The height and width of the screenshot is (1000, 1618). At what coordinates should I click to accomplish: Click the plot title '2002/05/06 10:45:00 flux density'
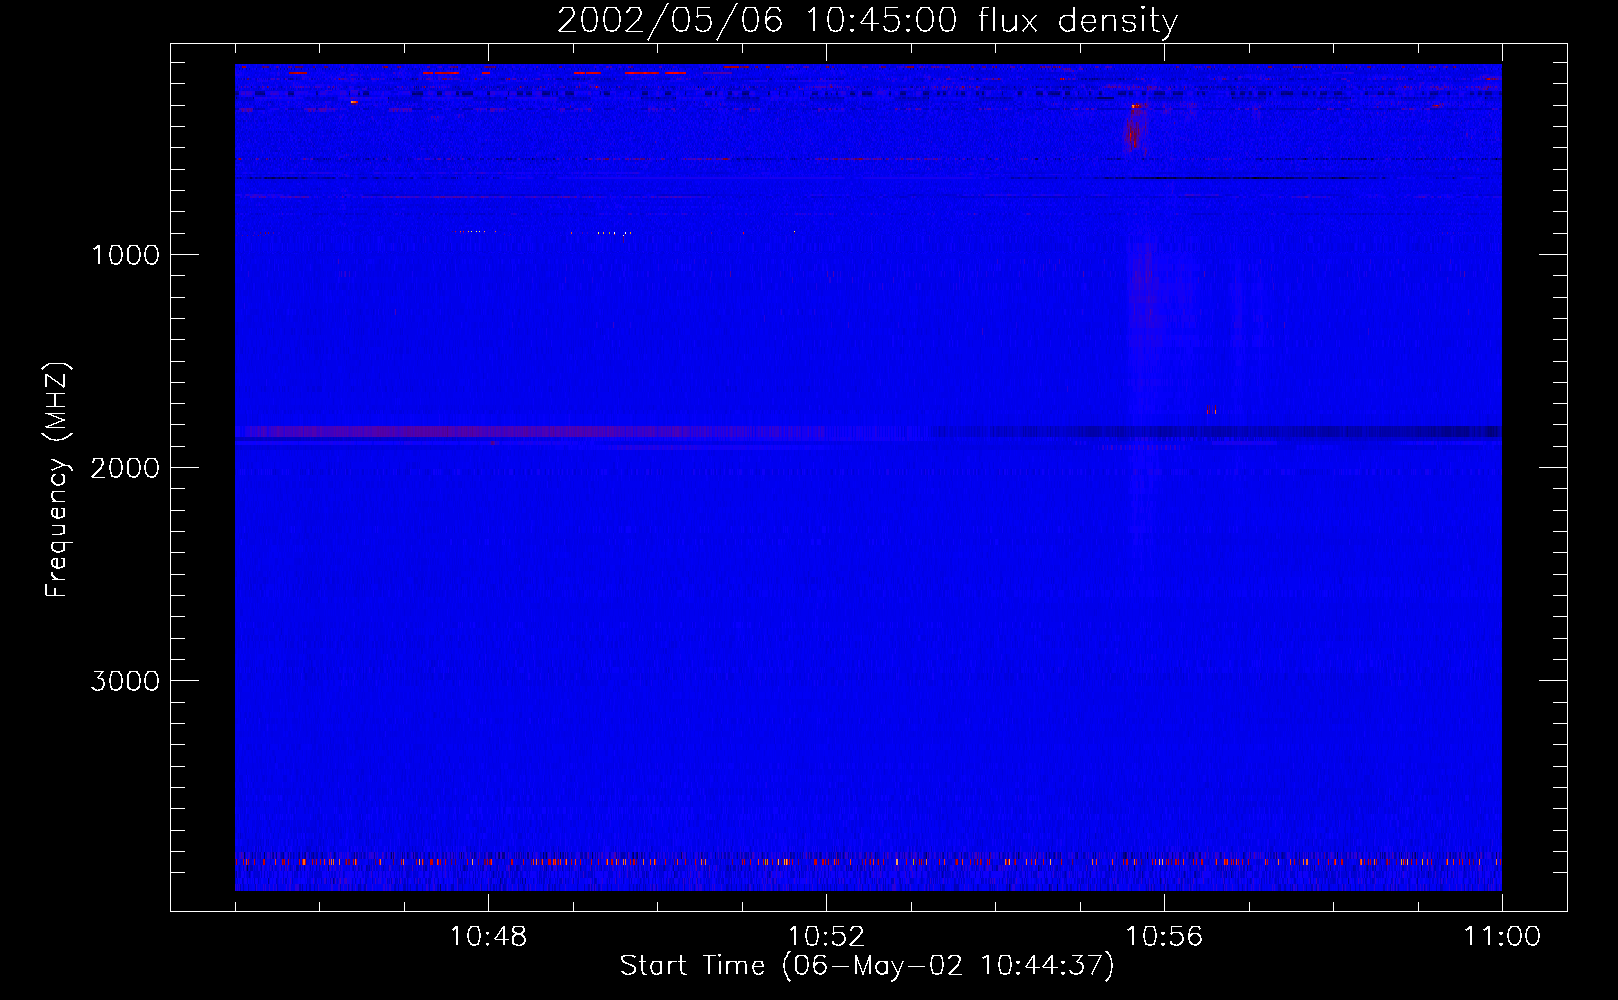867,21
